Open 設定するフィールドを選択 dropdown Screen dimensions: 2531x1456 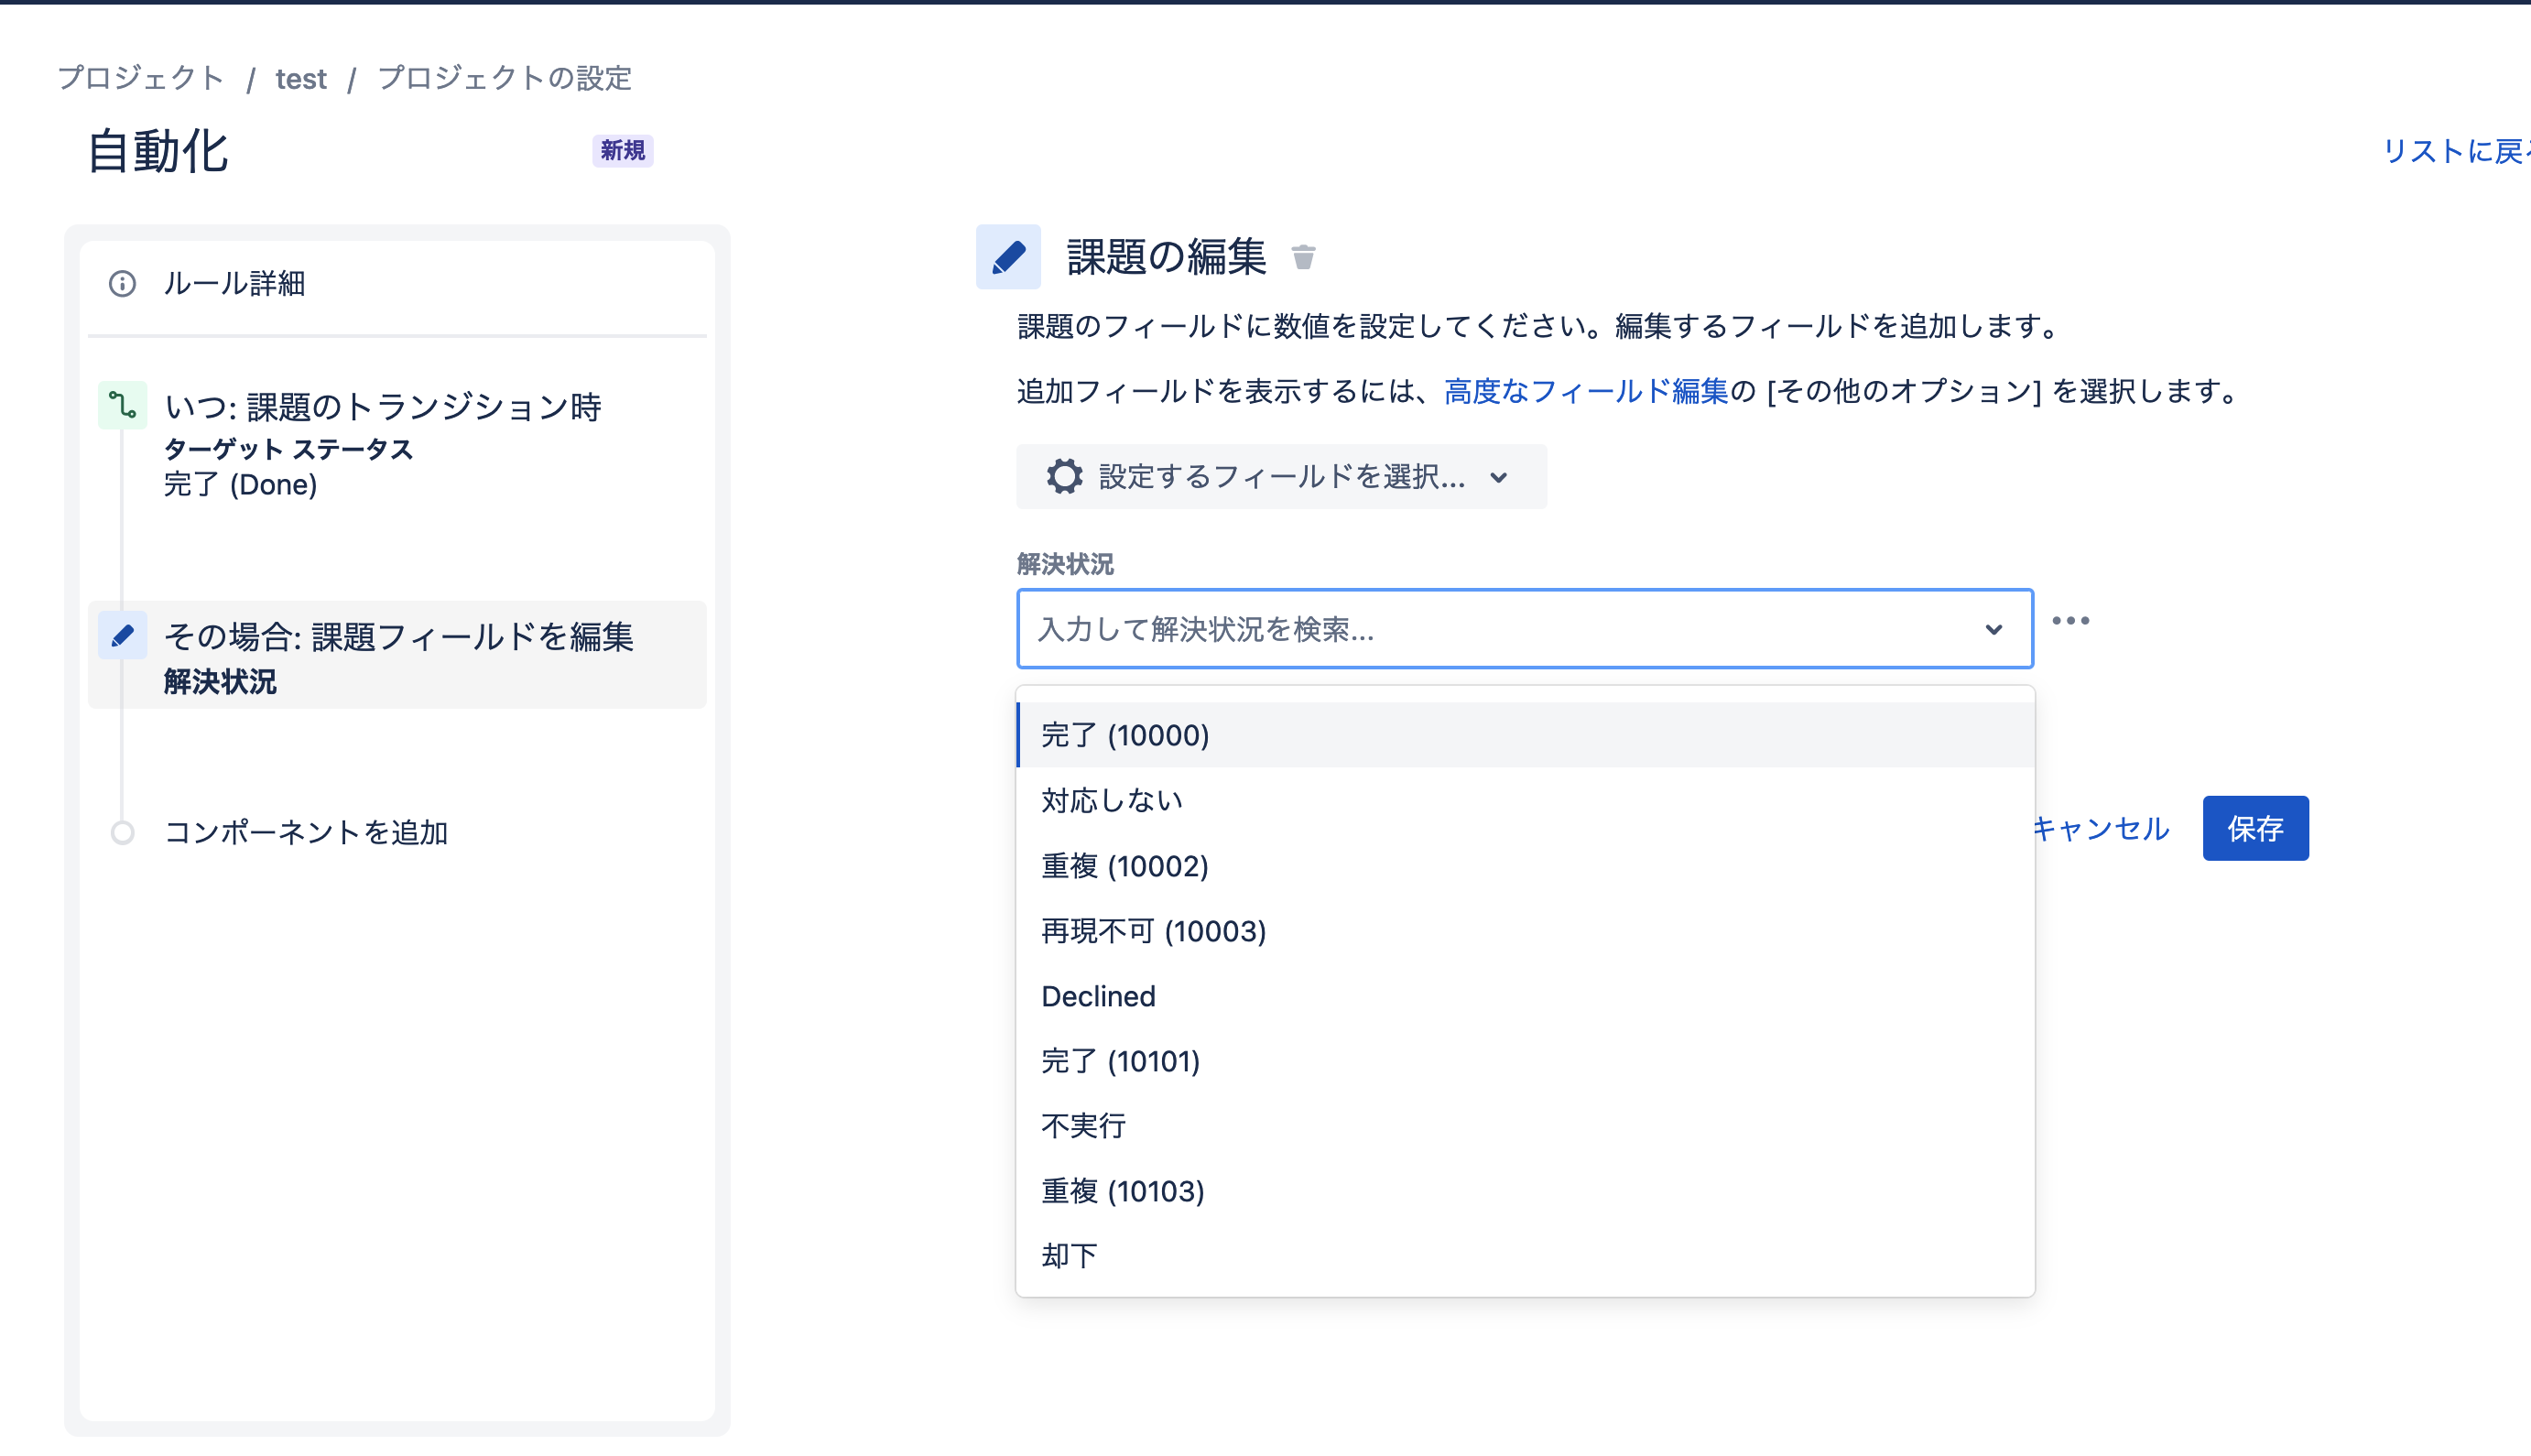tap(1281, 476)
